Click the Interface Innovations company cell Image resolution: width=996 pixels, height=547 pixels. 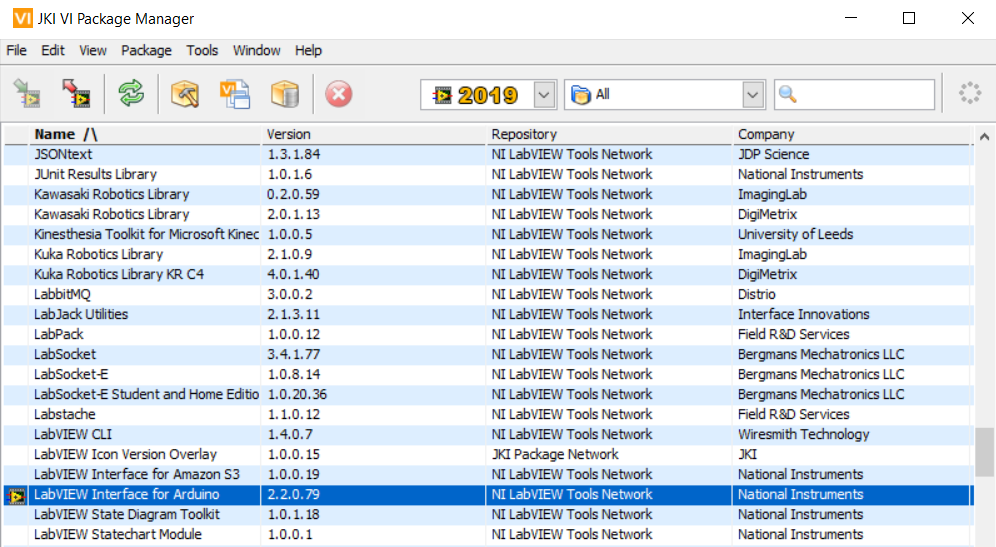click(852, 314)
